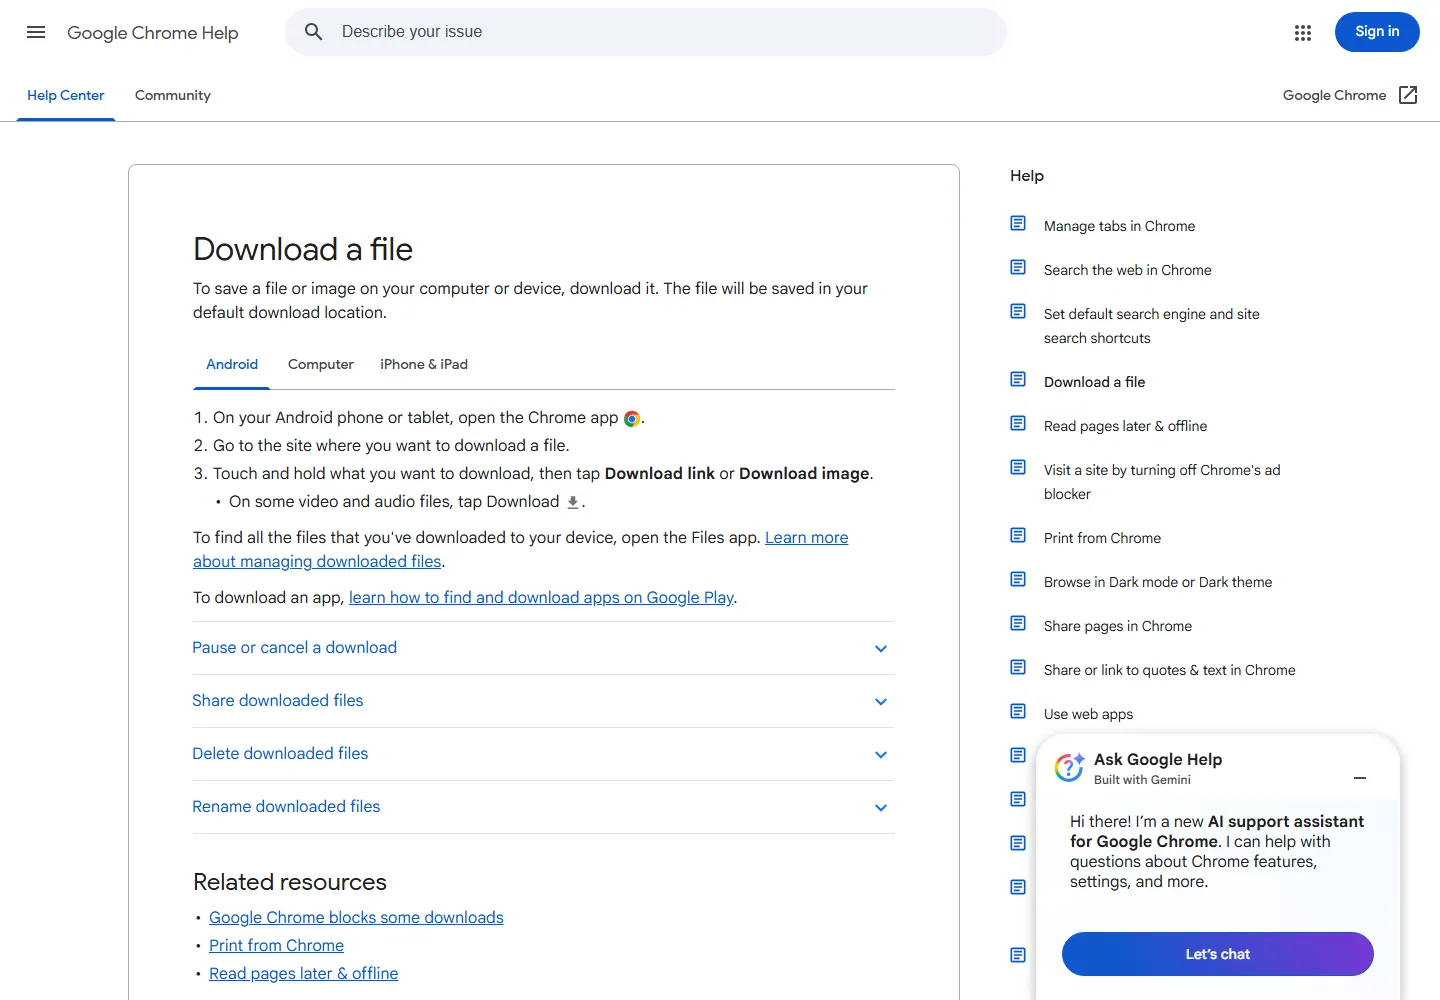Open Print from Chrome sidebar article
The height and width of the screenshot is (1000, 1440).
[x=1102, y=539]
